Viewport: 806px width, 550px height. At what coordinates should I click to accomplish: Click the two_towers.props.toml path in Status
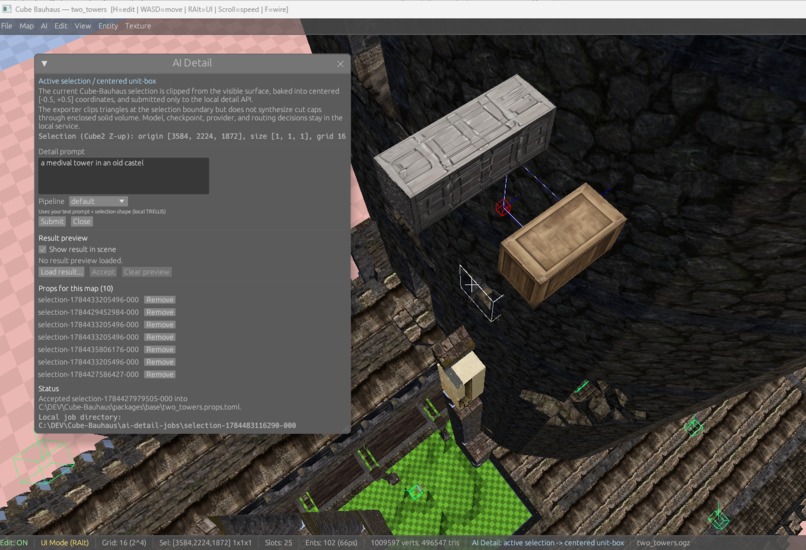coord(139,407)
